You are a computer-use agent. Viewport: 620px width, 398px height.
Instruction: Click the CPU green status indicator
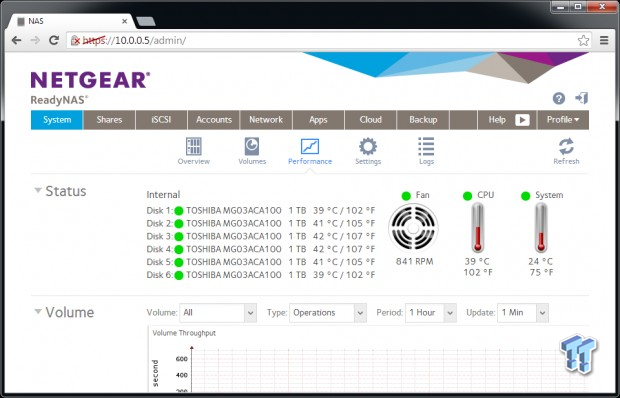click(x=467, y=196)
